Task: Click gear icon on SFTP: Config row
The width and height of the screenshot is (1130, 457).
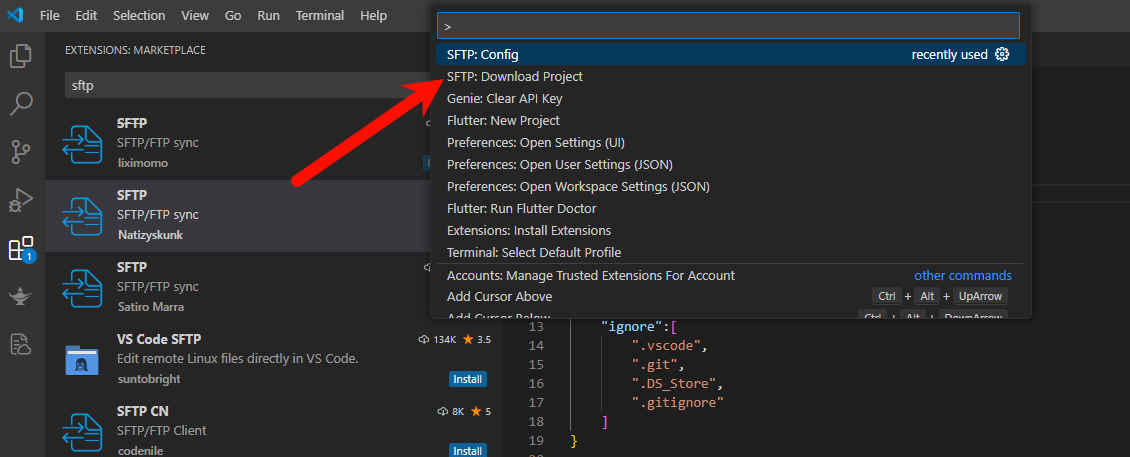Action: pos(1002,54)
